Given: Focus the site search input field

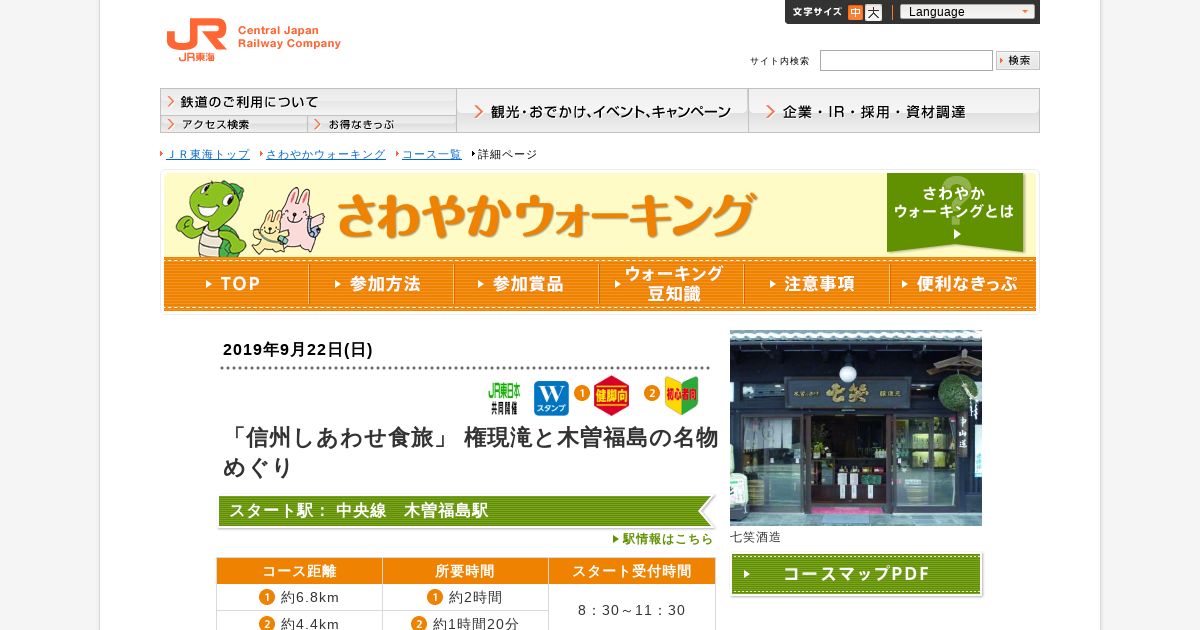Looking at the screenshot, I should [906, 61].
